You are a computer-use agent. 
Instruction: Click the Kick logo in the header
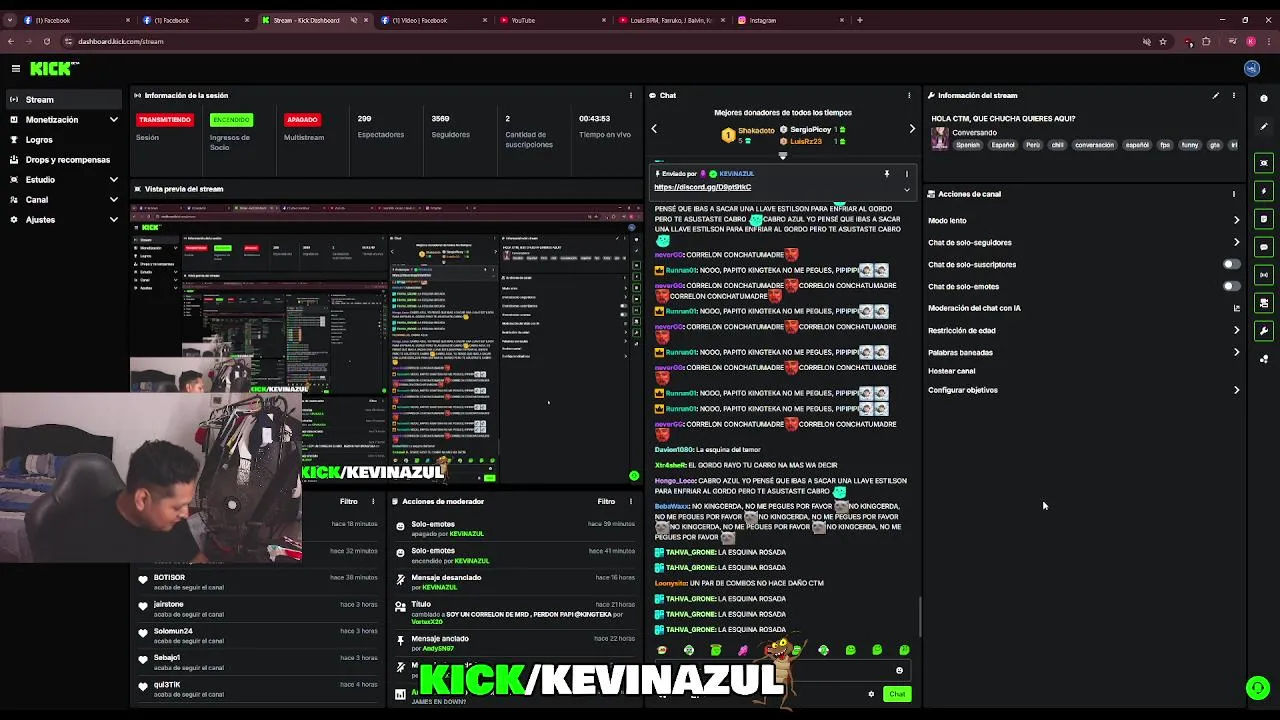pos(54,68)
